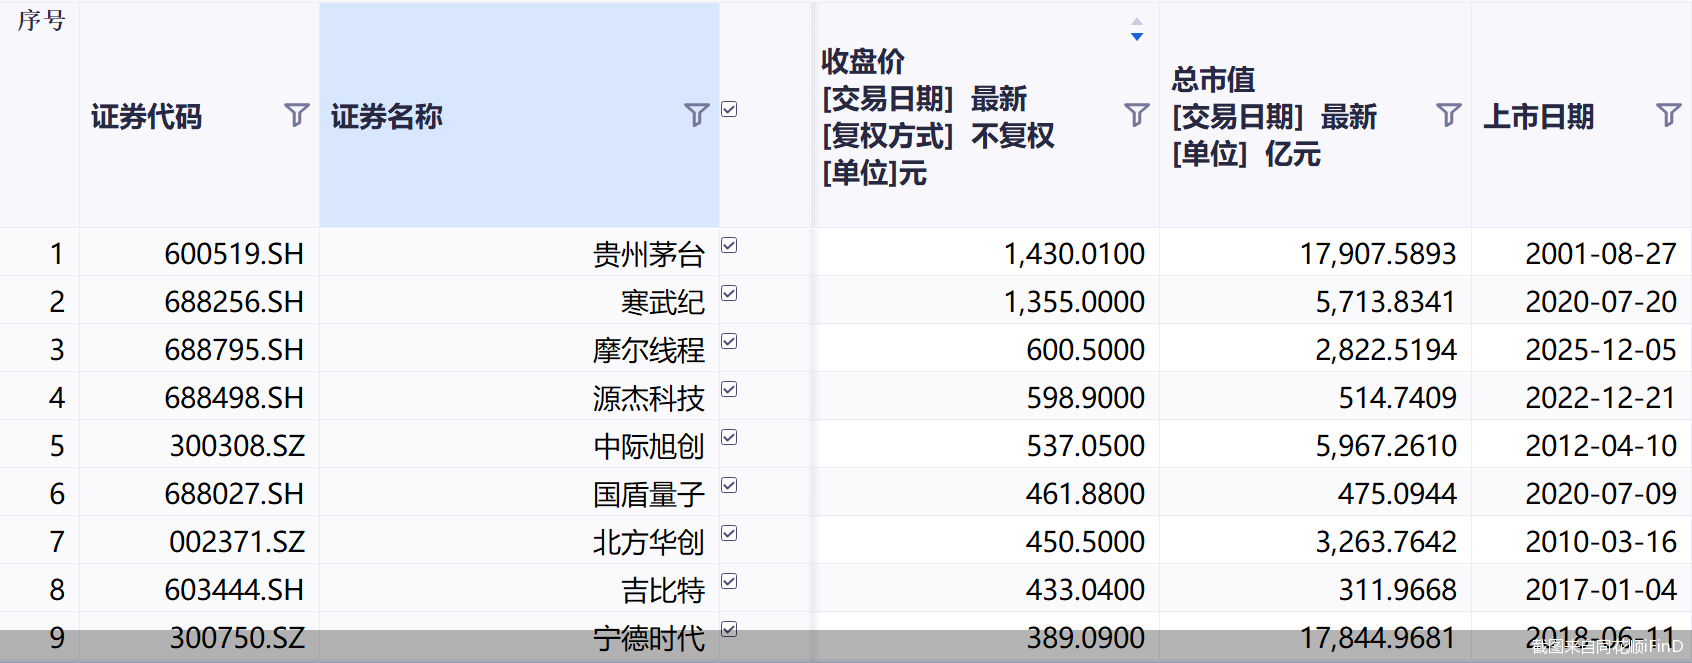Click market cap value 5,713.8341
Screen dimensions: 1692x663
pyautogui.click(x=1386, y=302)
